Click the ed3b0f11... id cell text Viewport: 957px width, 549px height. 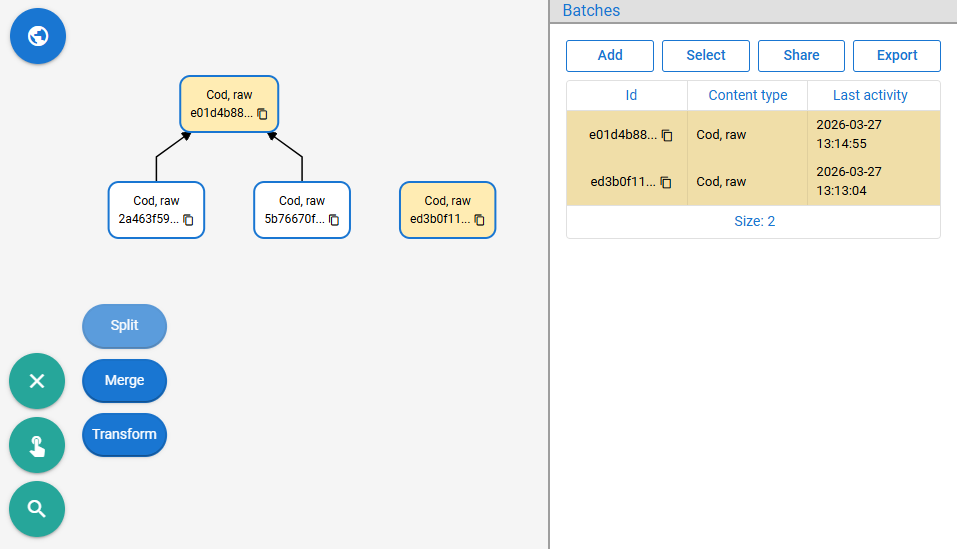[x=623, y=182]
